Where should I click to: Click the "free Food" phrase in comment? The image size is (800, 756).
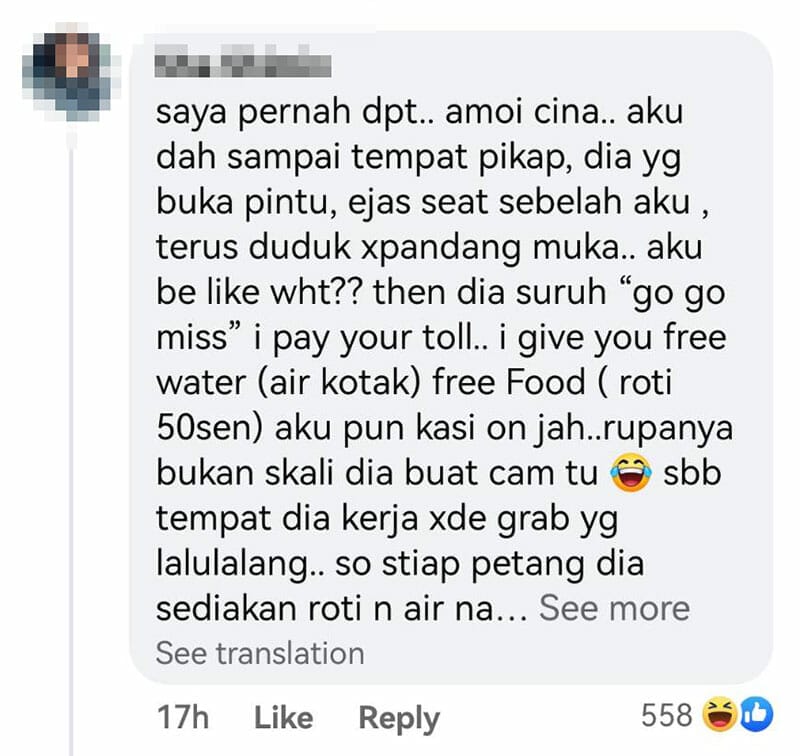coord(509,383)
